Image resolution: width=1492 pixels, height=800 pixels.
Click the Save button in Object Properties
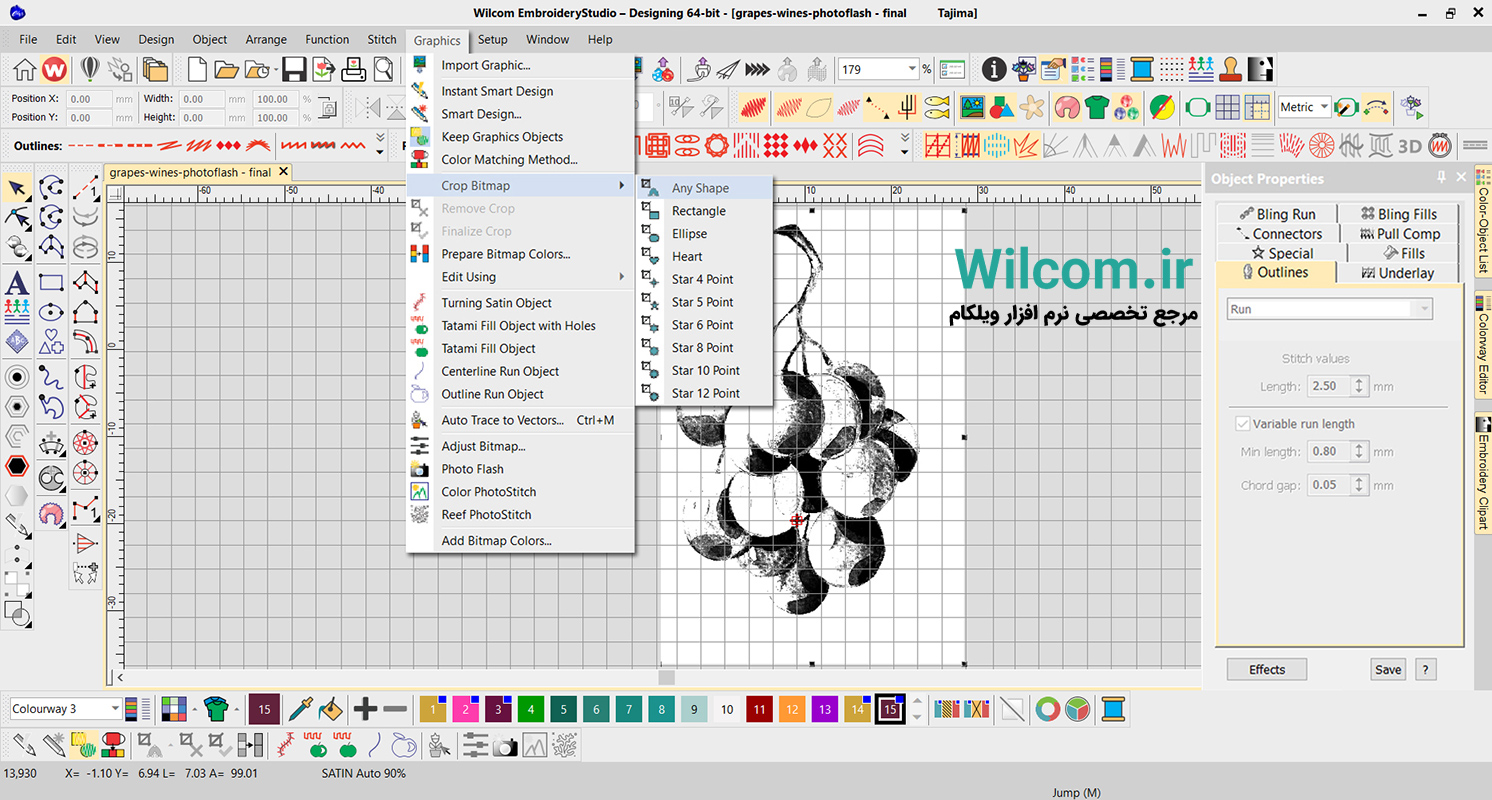pos(1388,670)
